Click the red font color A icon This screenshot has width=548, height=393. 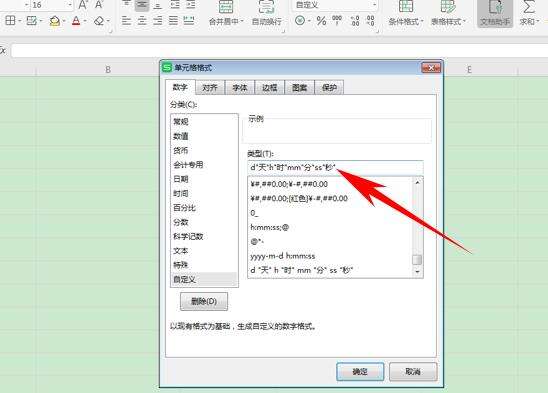click(76, 21)
